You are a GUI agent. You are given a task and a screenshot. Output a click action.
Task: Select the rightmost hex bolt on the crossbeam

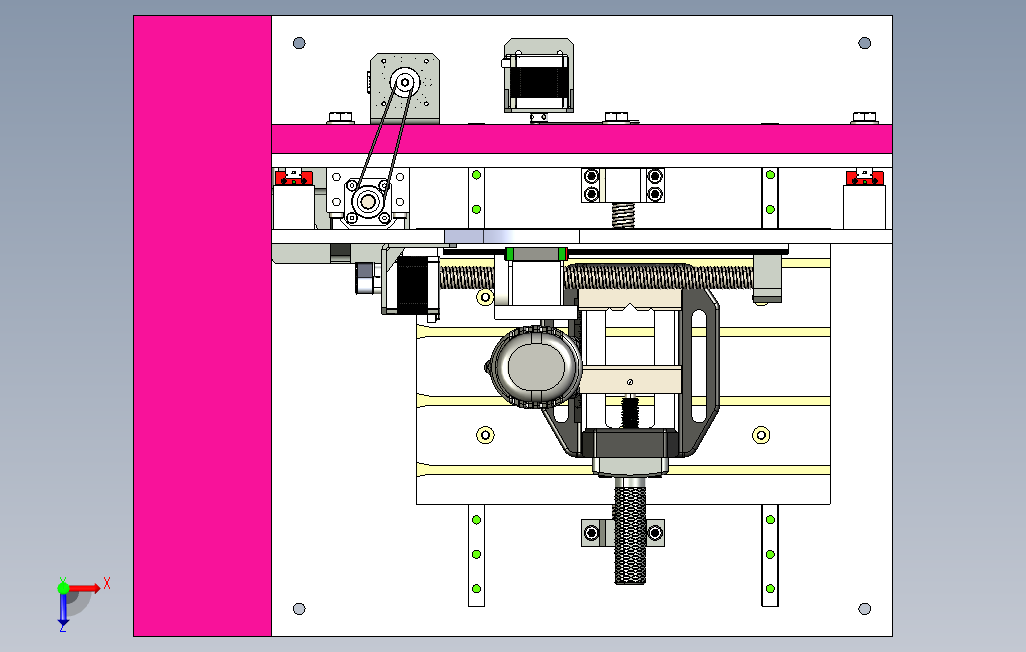coord(864,118)
